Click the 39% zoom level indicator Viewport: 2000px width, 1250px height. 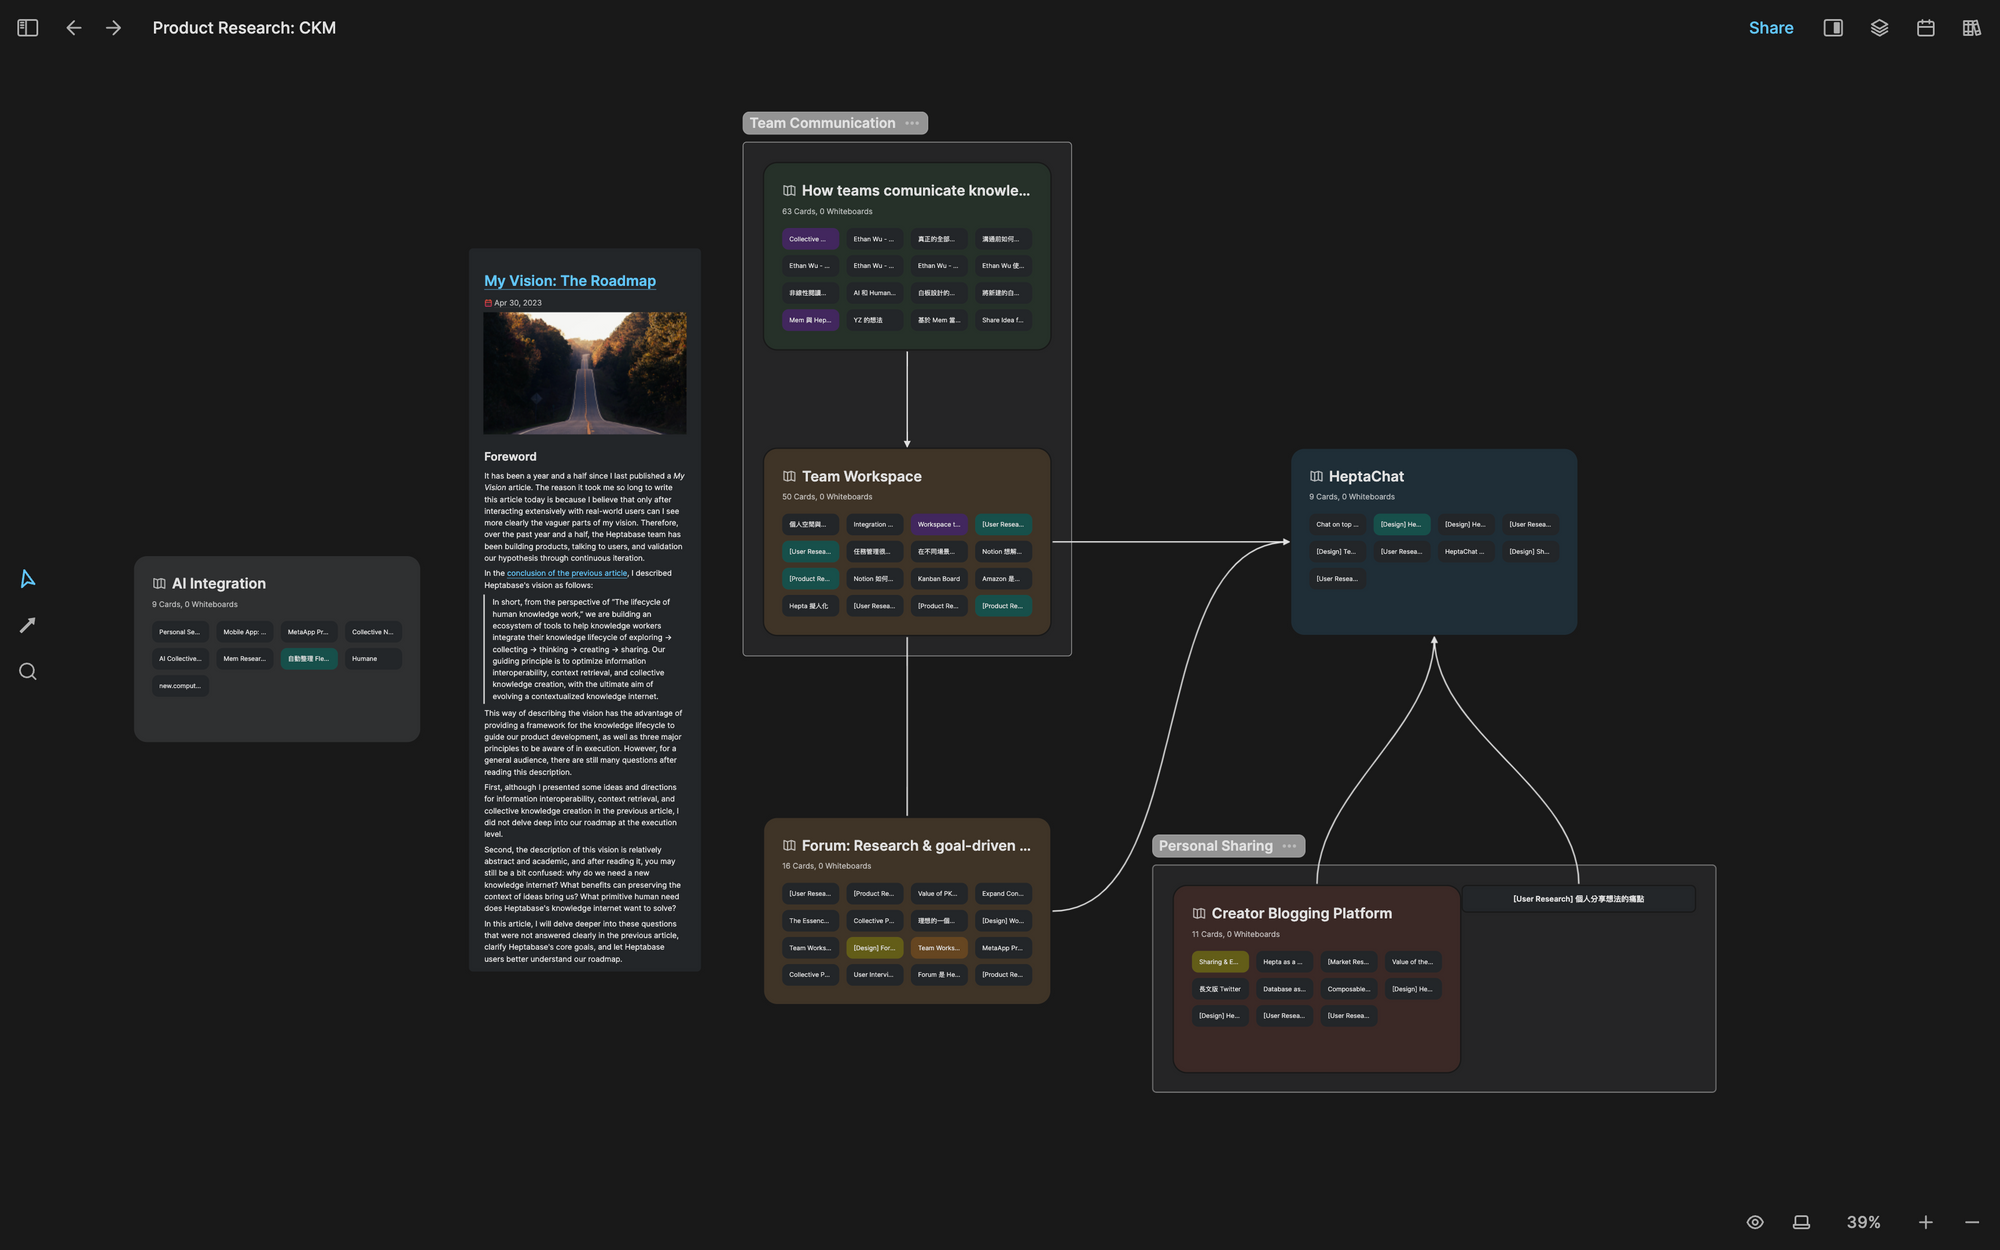tap(1863, 1222)
